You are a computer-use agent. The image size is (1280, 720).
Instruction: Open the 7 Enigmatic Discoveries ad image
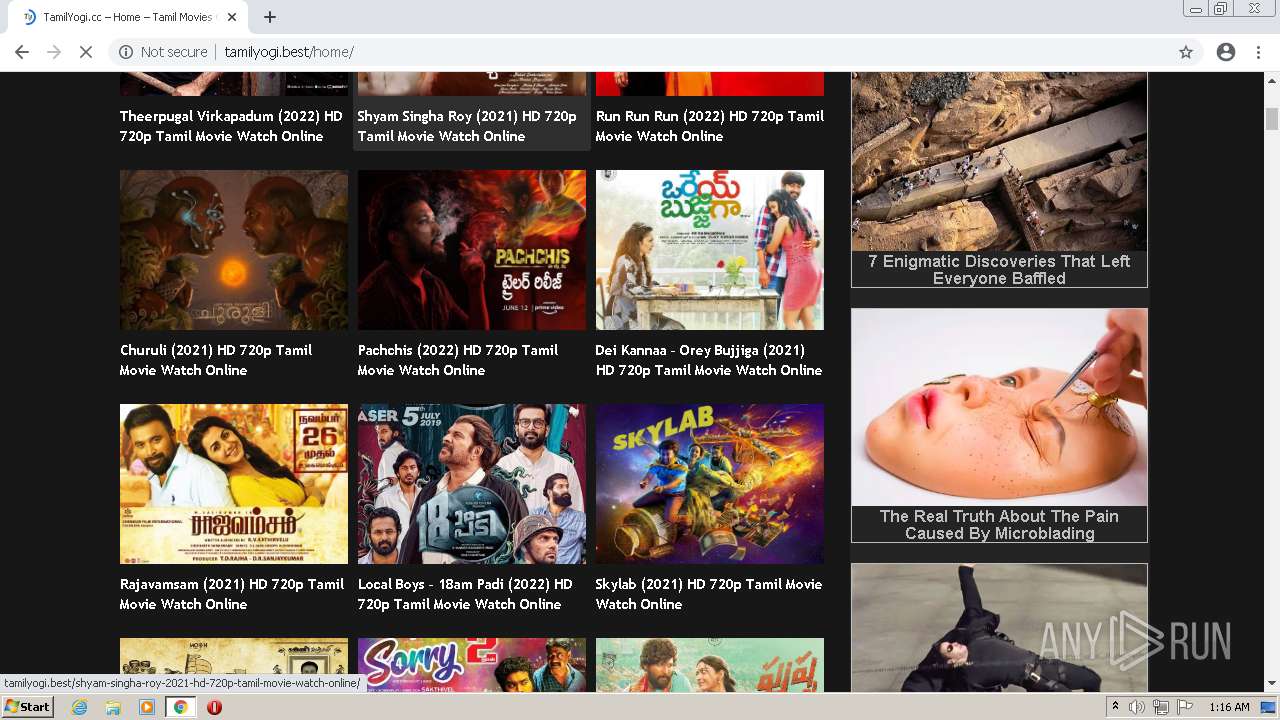tap(999, 161)
